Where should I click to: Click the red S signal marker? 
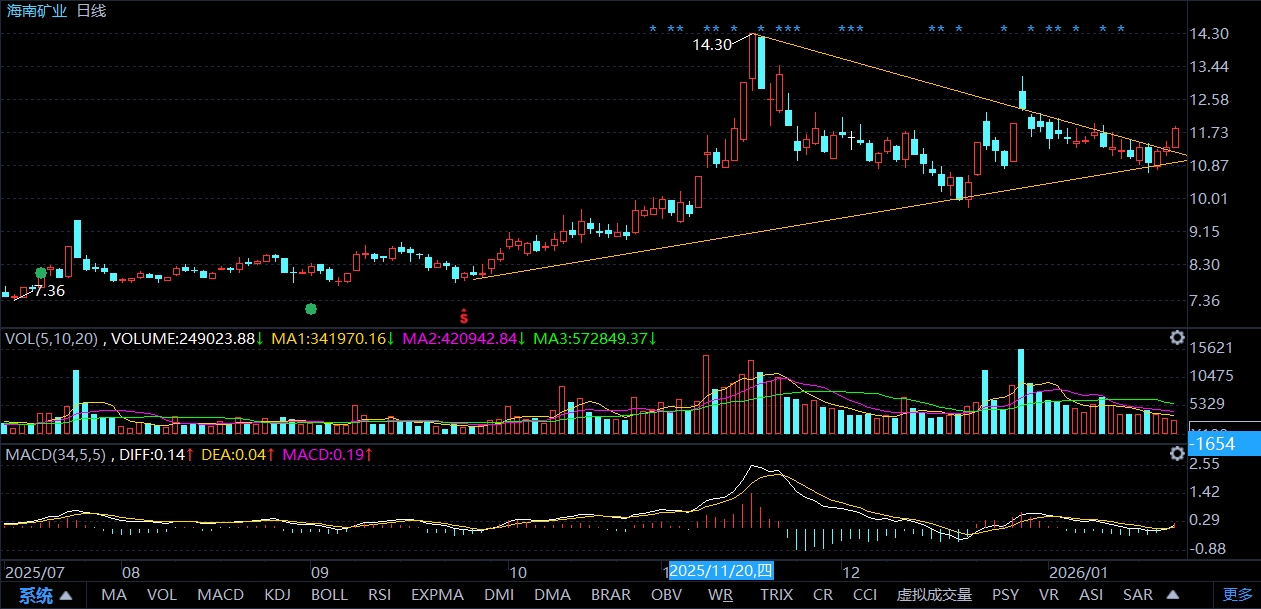[x=464, y=315]
